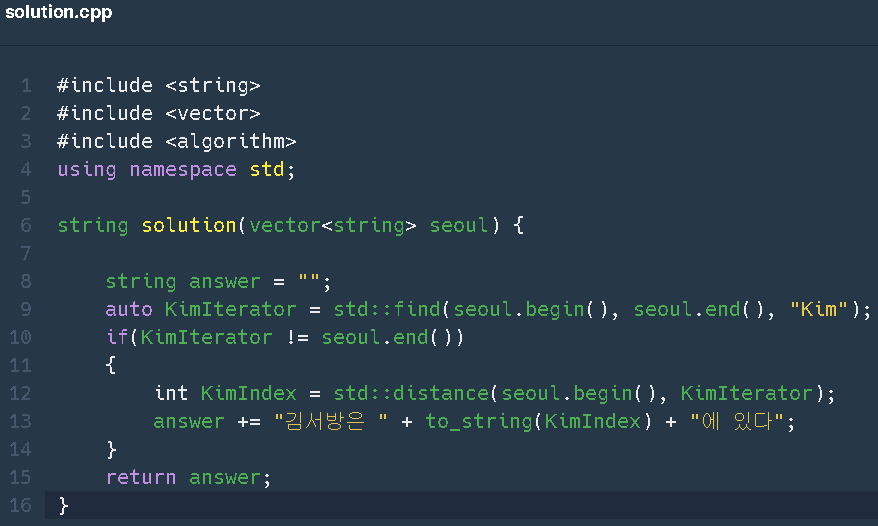Place cursor on '#include <vector>' line

click(158, 113)
